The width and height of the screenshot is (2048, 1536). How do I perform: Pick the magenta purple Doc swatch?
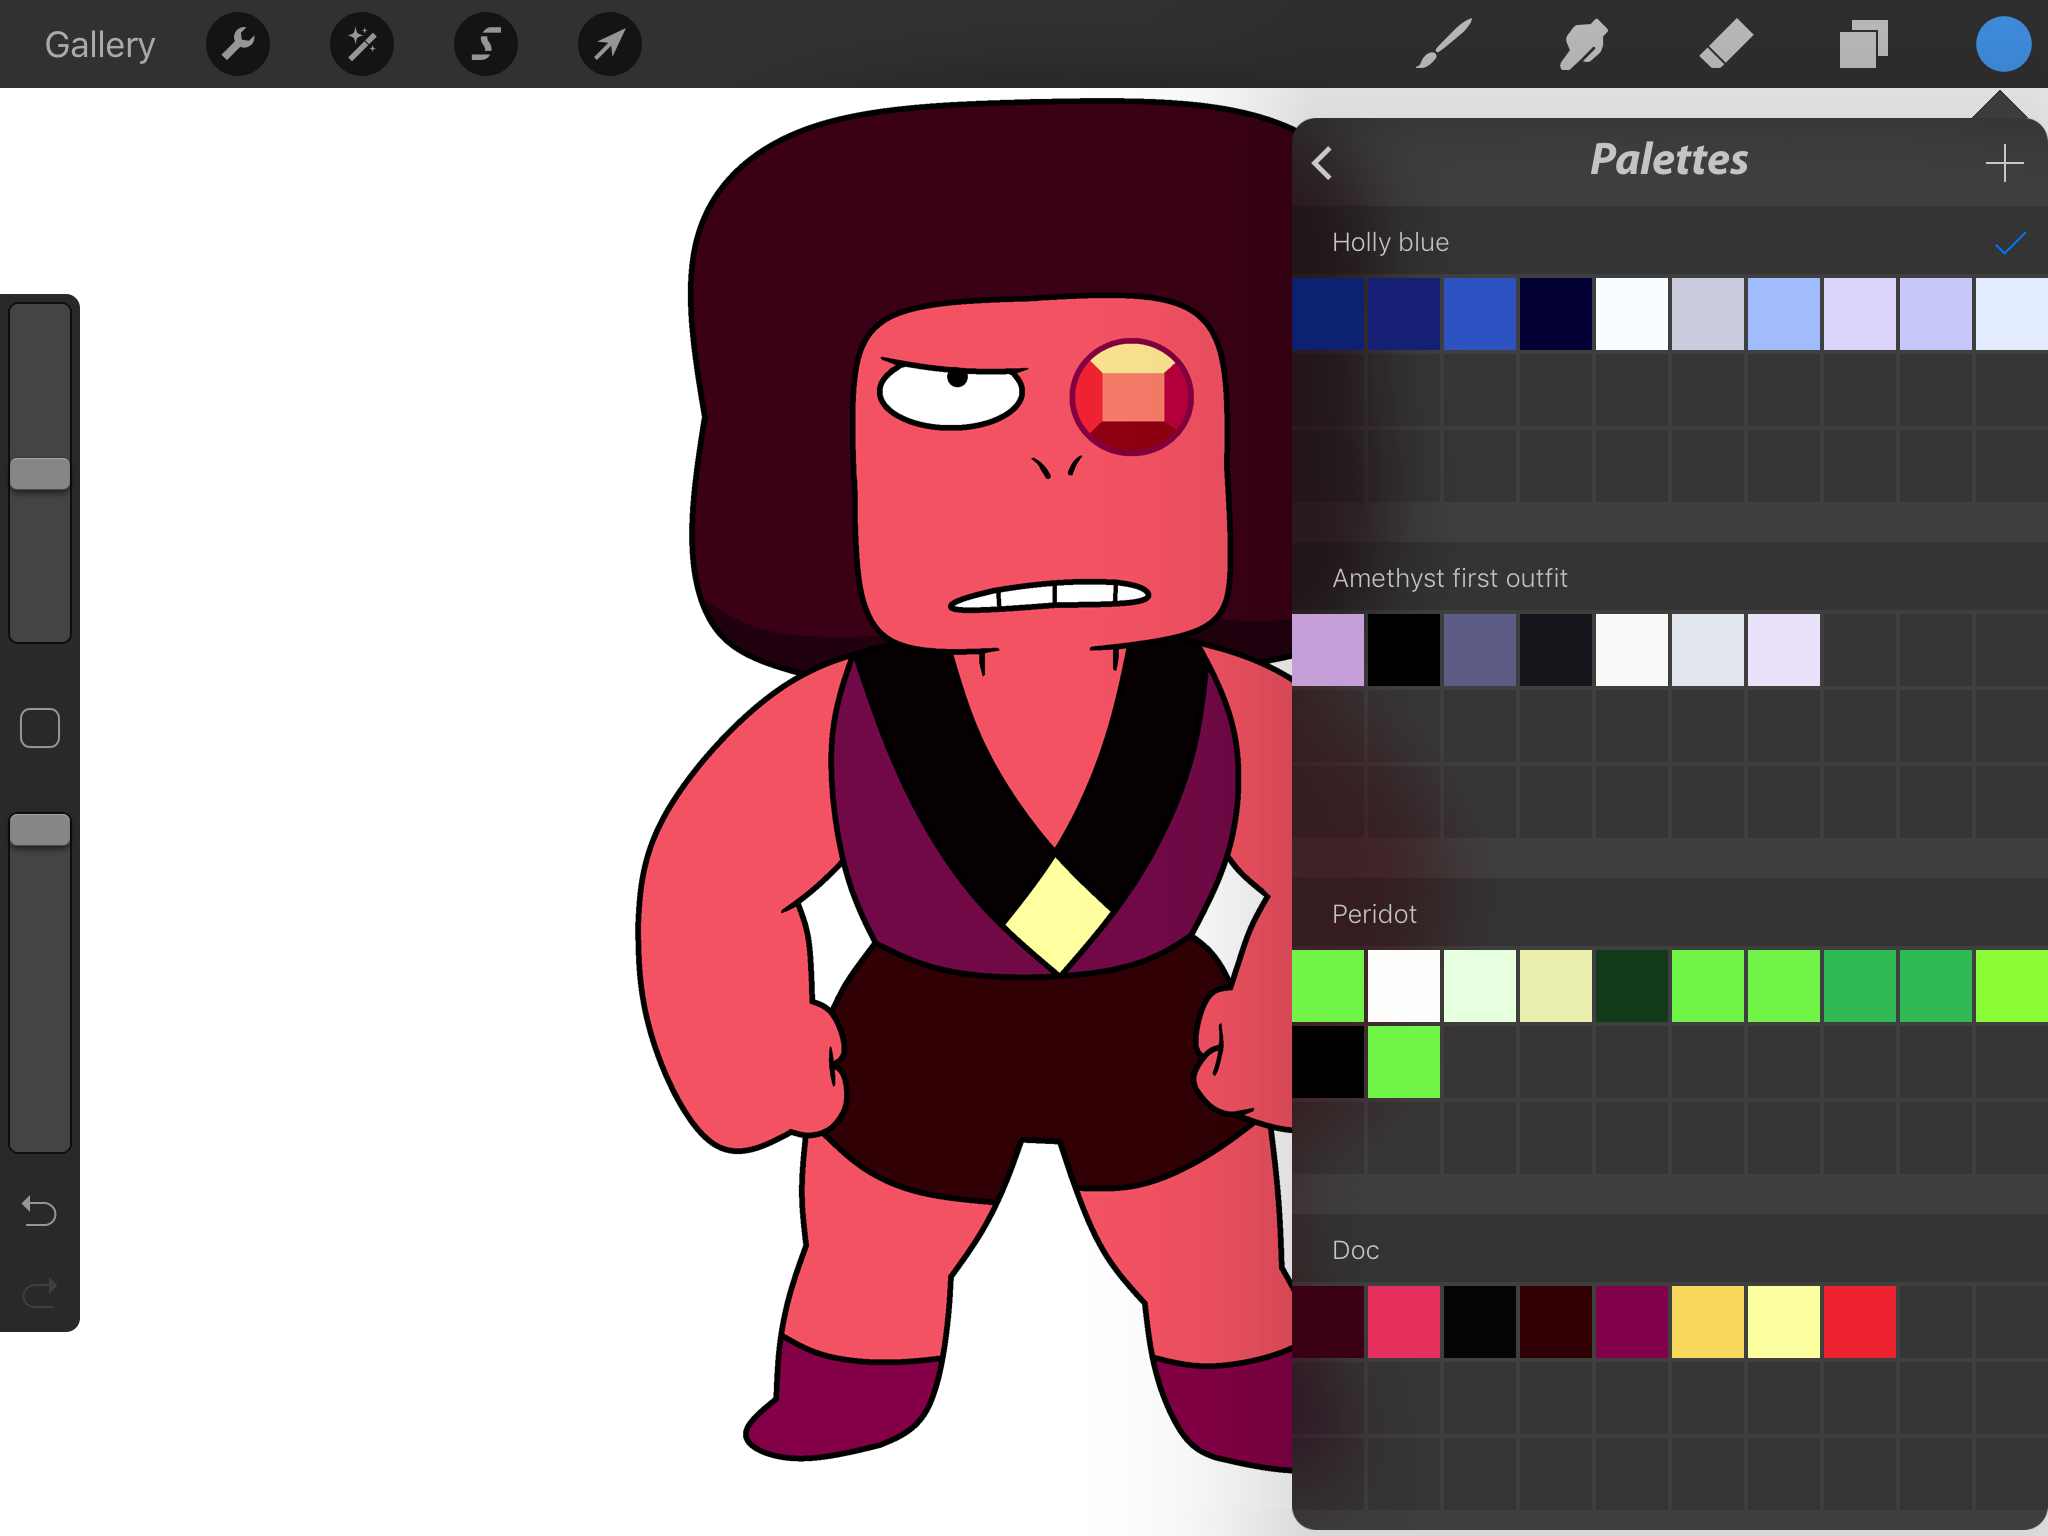(x=1632, y=1322)
